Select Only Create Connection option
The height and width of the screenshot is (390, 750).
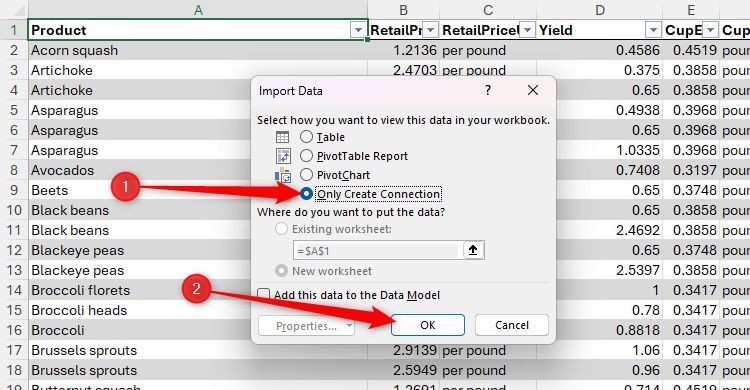point(306,194)
